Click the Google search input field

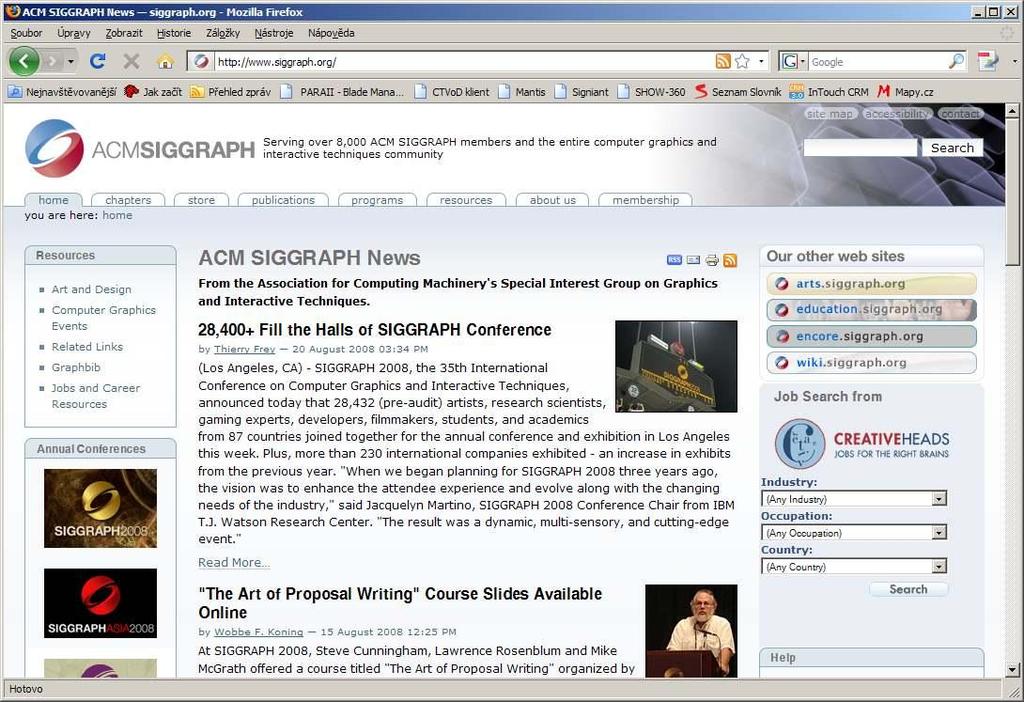click(x=878, y=61)
